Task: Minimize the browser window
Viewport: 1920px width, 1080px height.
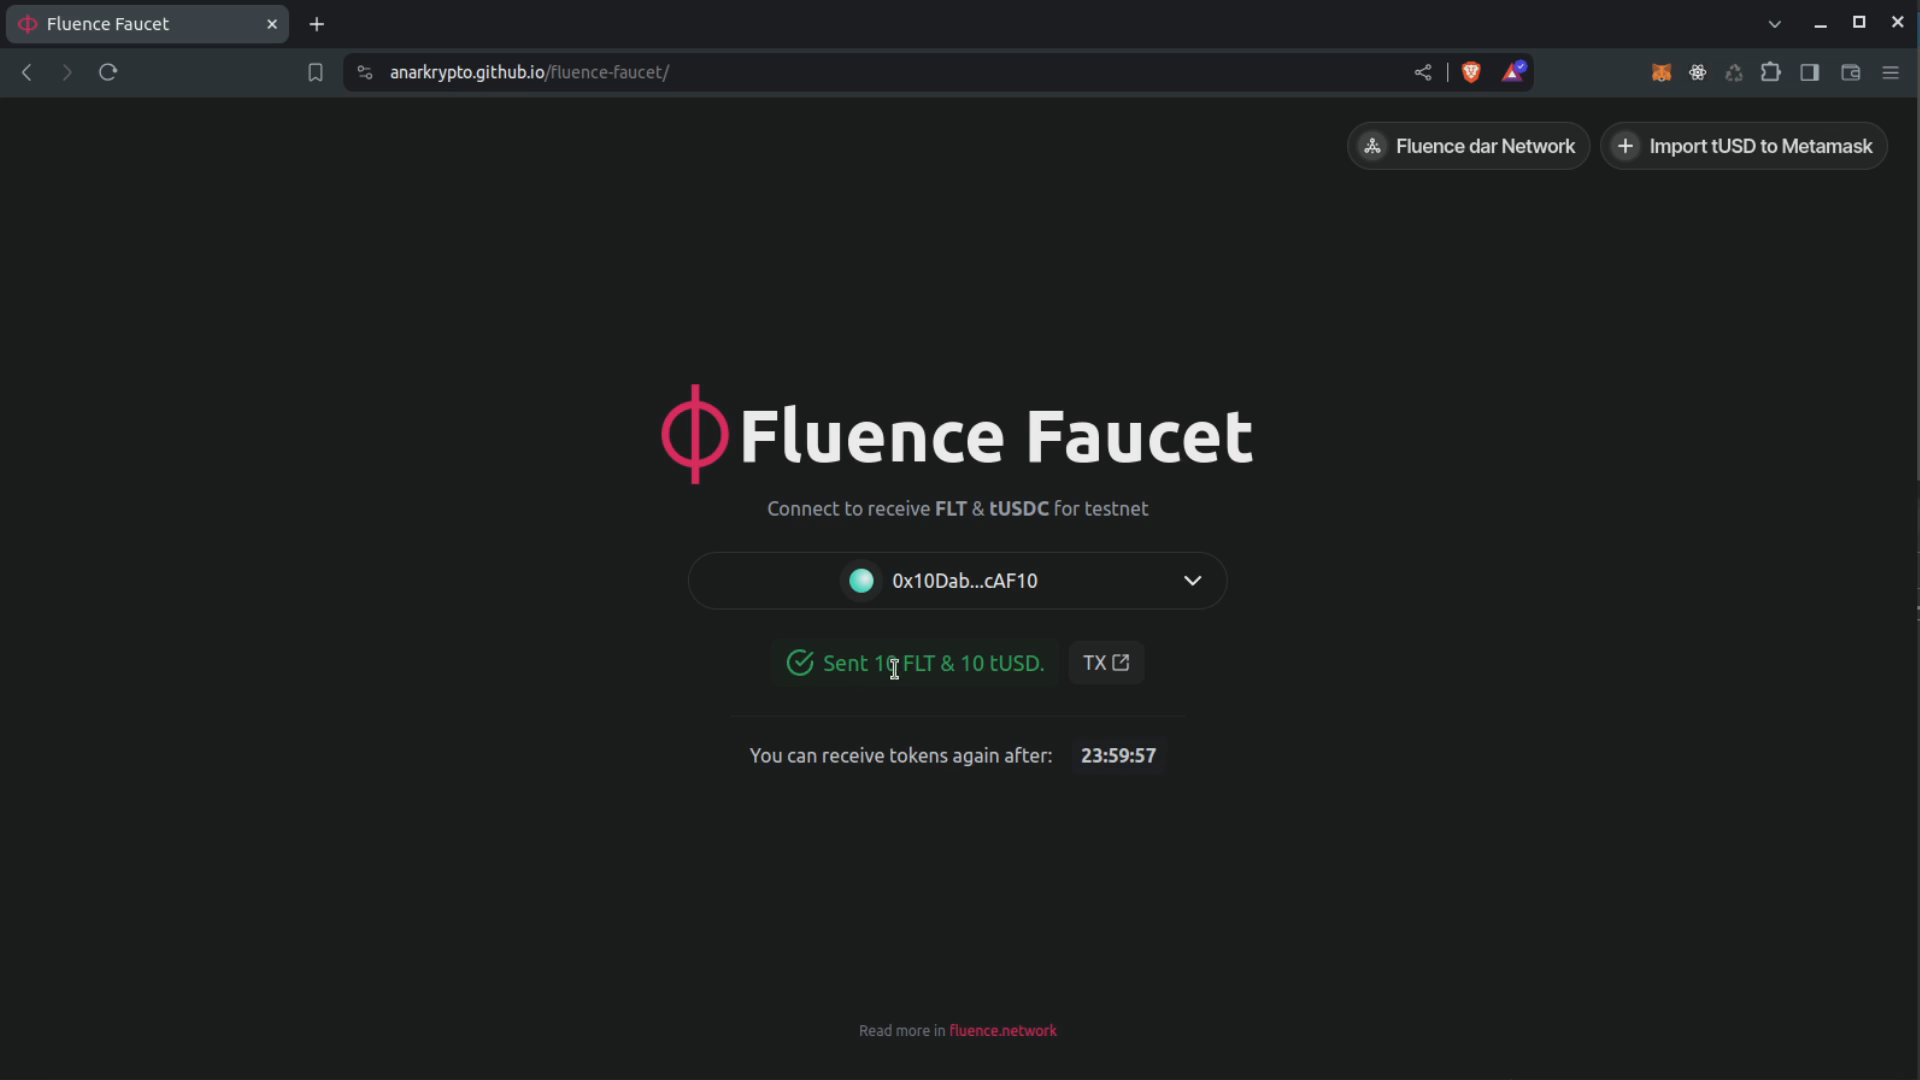Action: click(x=1820, y=24)
